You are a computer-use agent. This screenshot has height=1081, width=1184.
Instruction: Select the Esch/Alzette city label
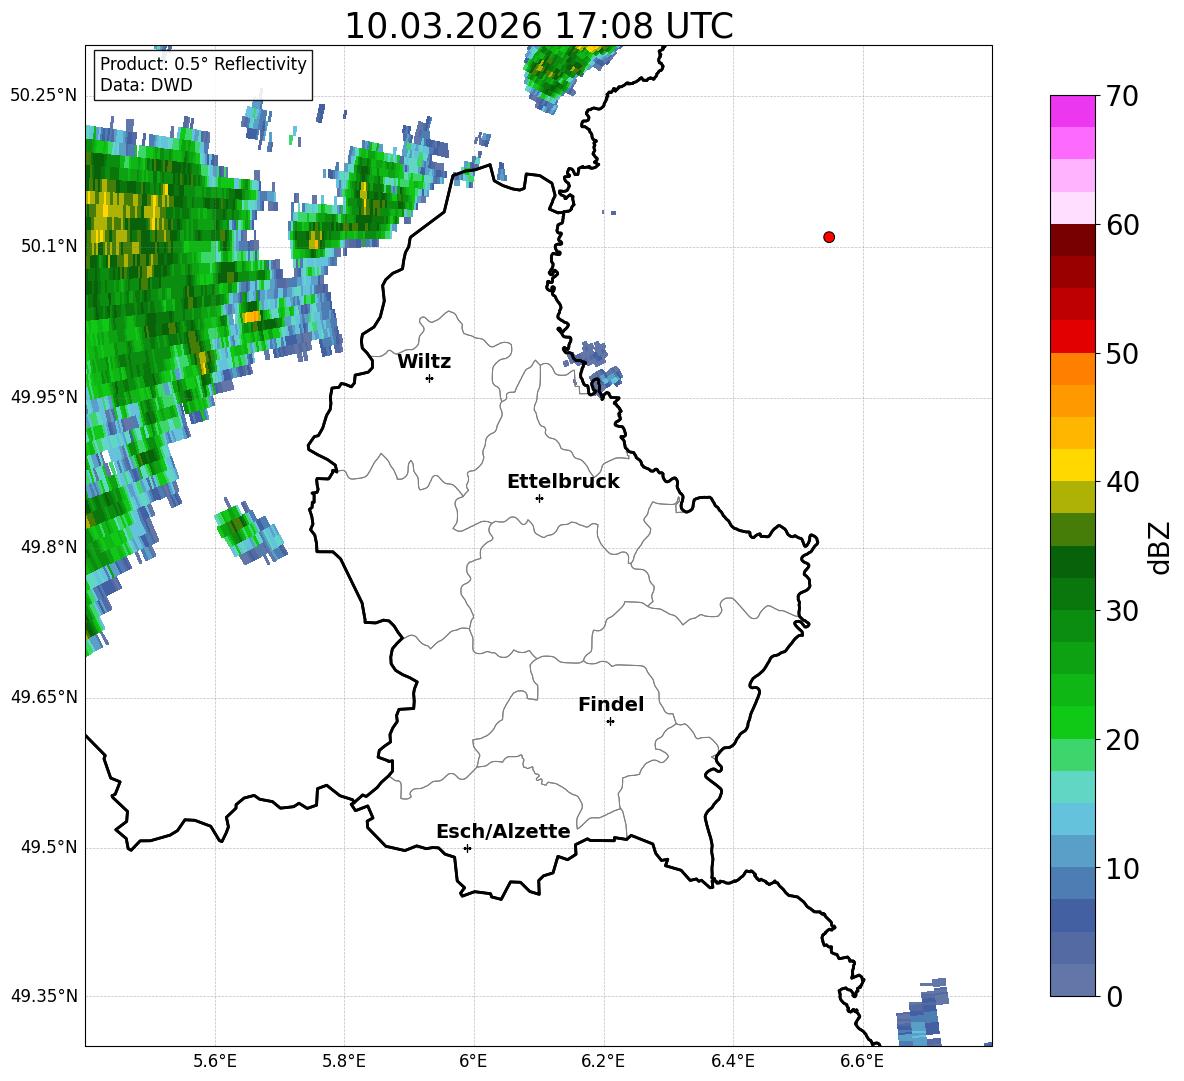pyautogui.click(x=503, y=831)
